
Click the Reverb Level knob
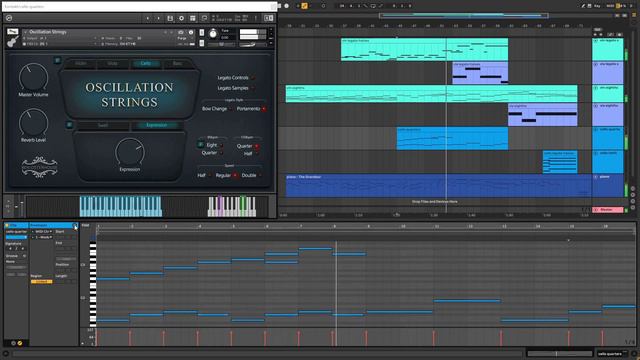click(x=33, y=122)
